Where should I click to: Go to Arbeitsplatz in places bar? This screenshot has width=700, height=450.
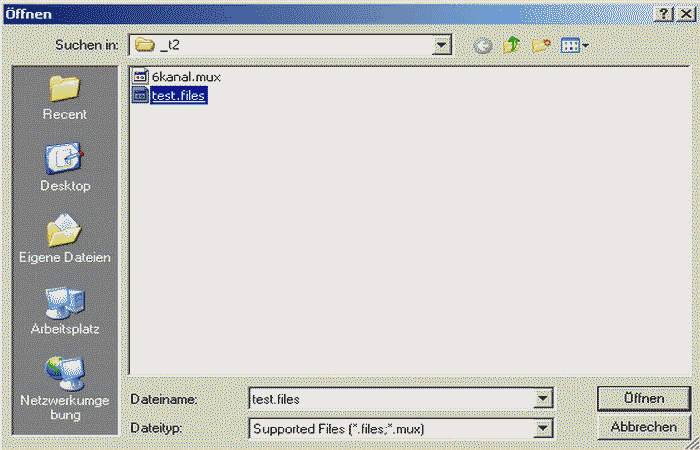click(65, 311)
